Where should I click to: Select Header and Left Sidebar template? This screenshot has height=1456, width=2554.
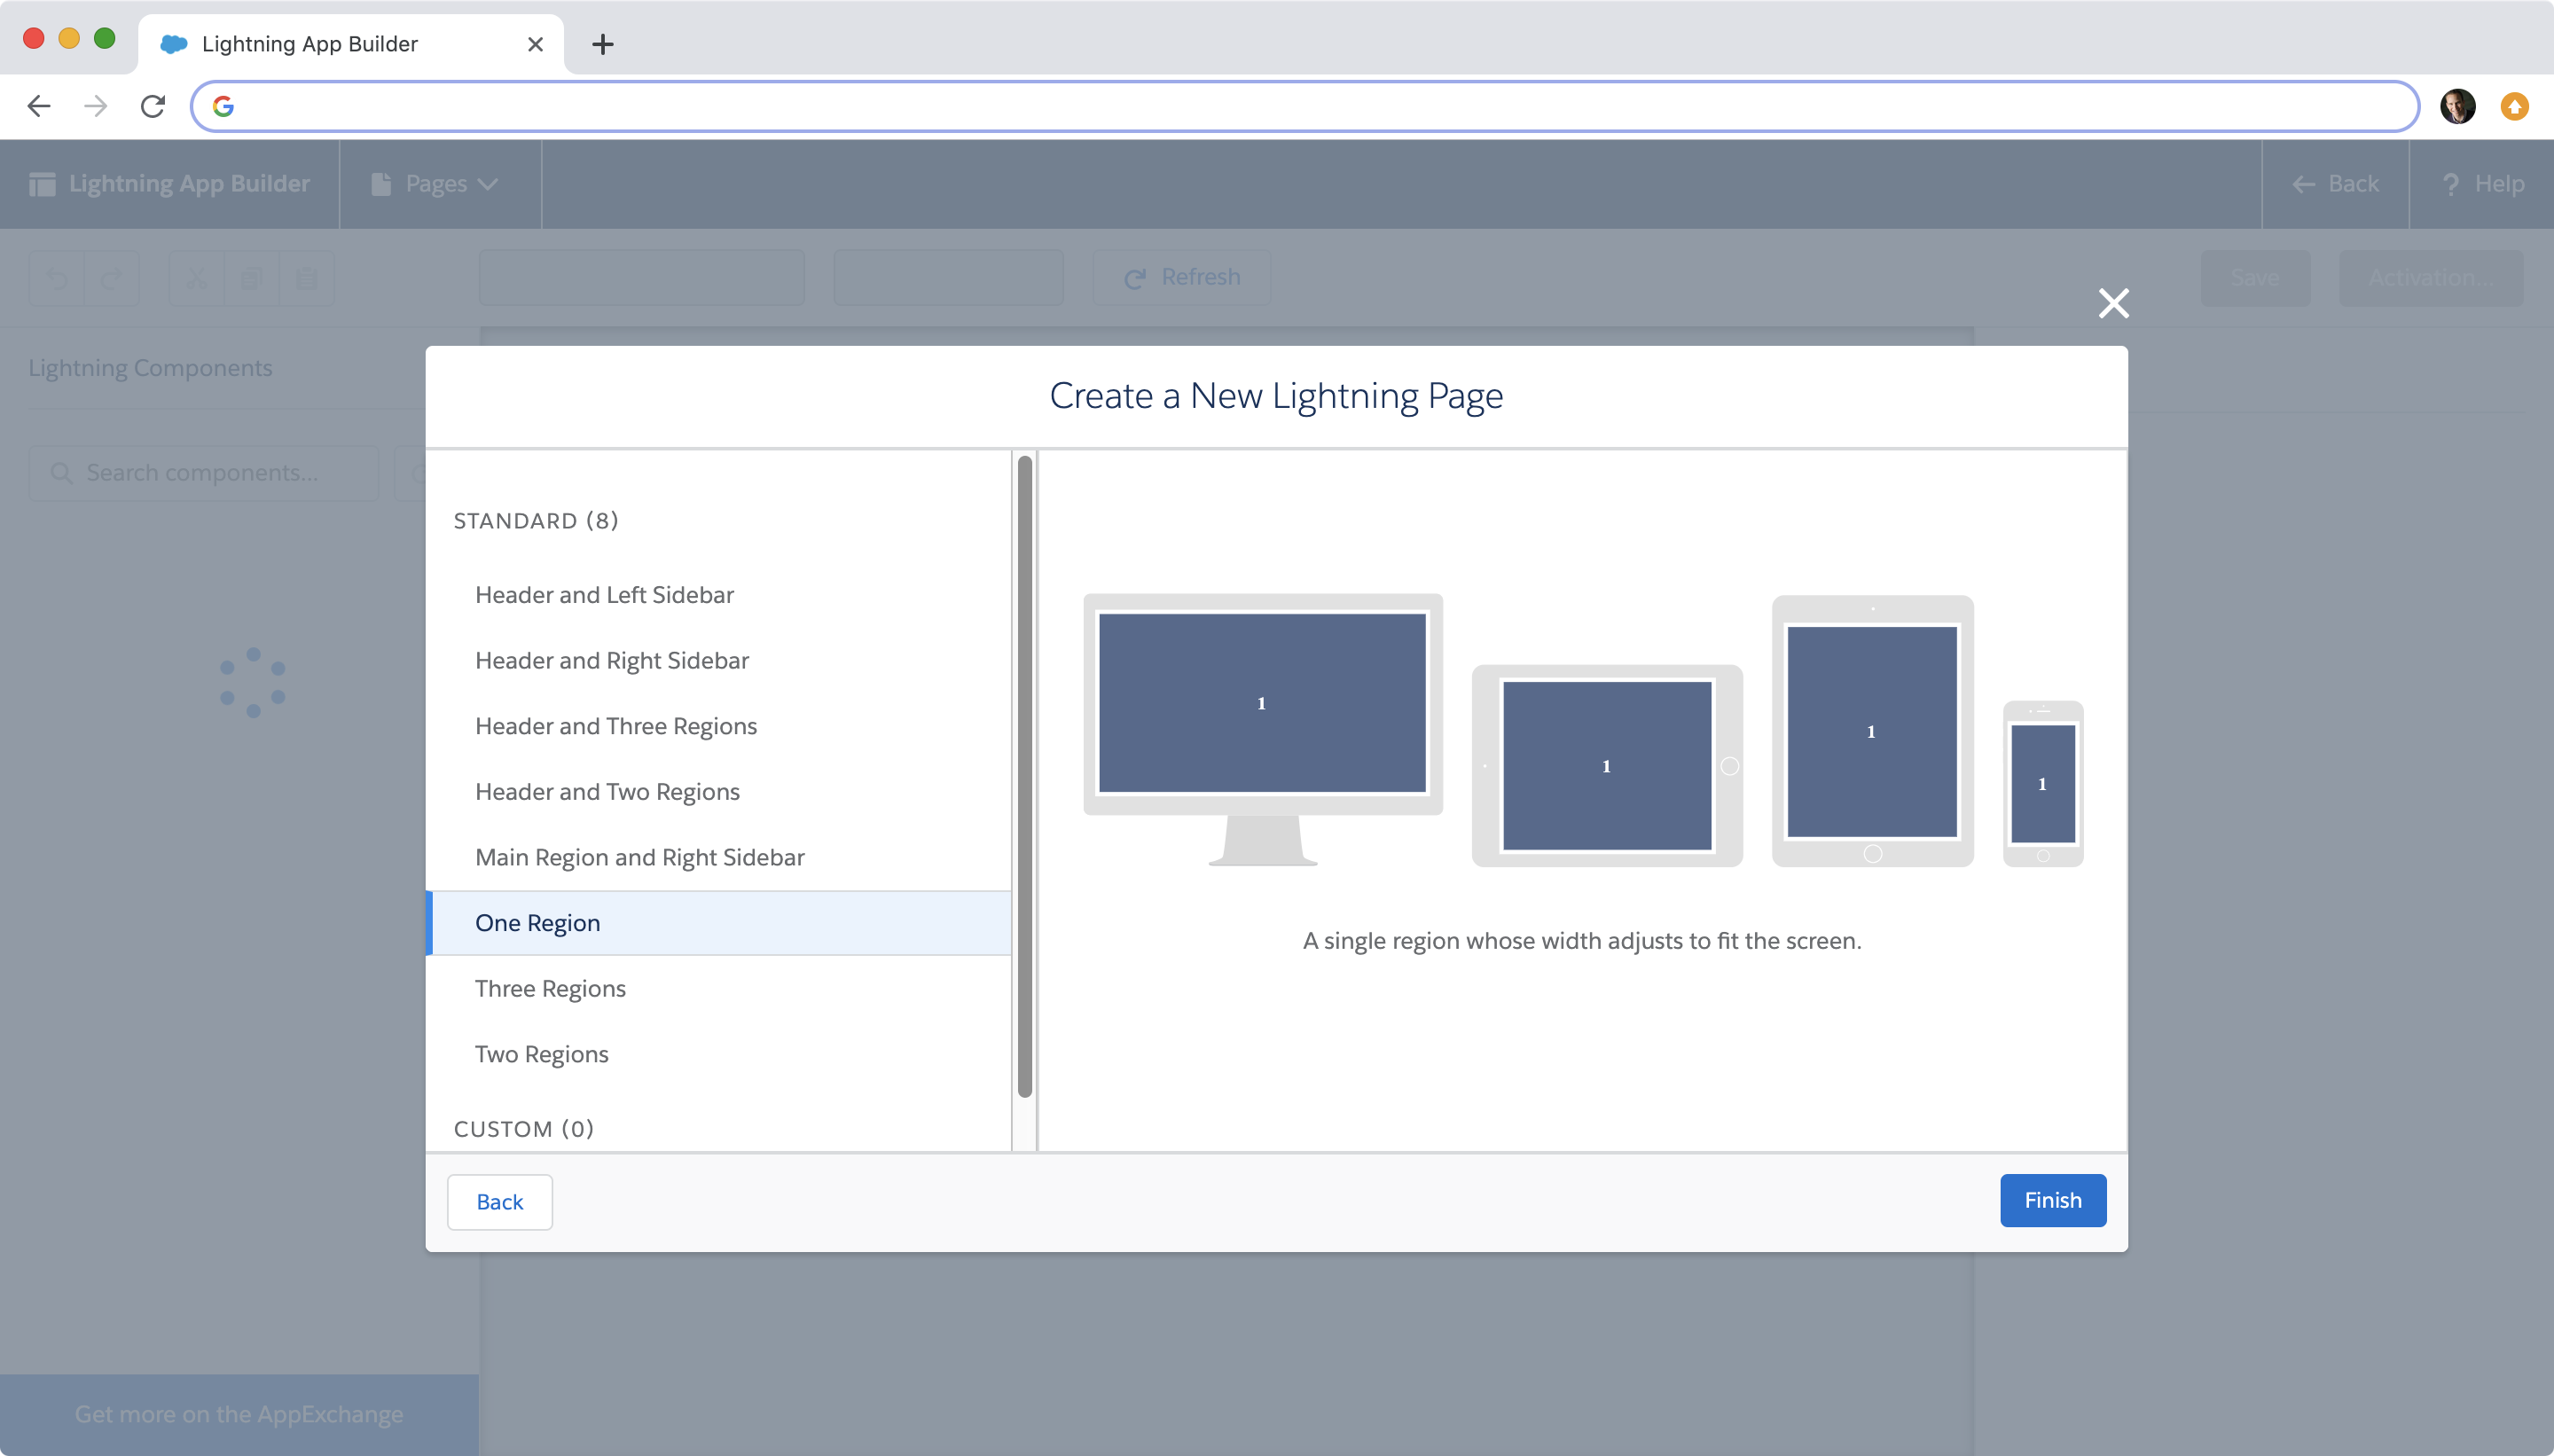718,595
